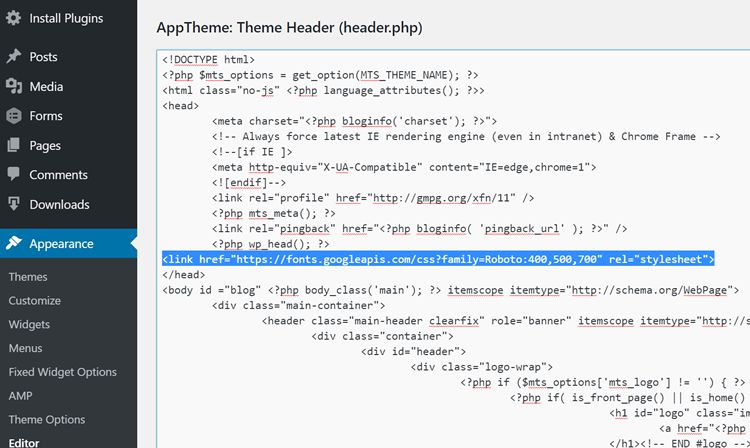Click the Pages sidebar icon

(13, 146)
